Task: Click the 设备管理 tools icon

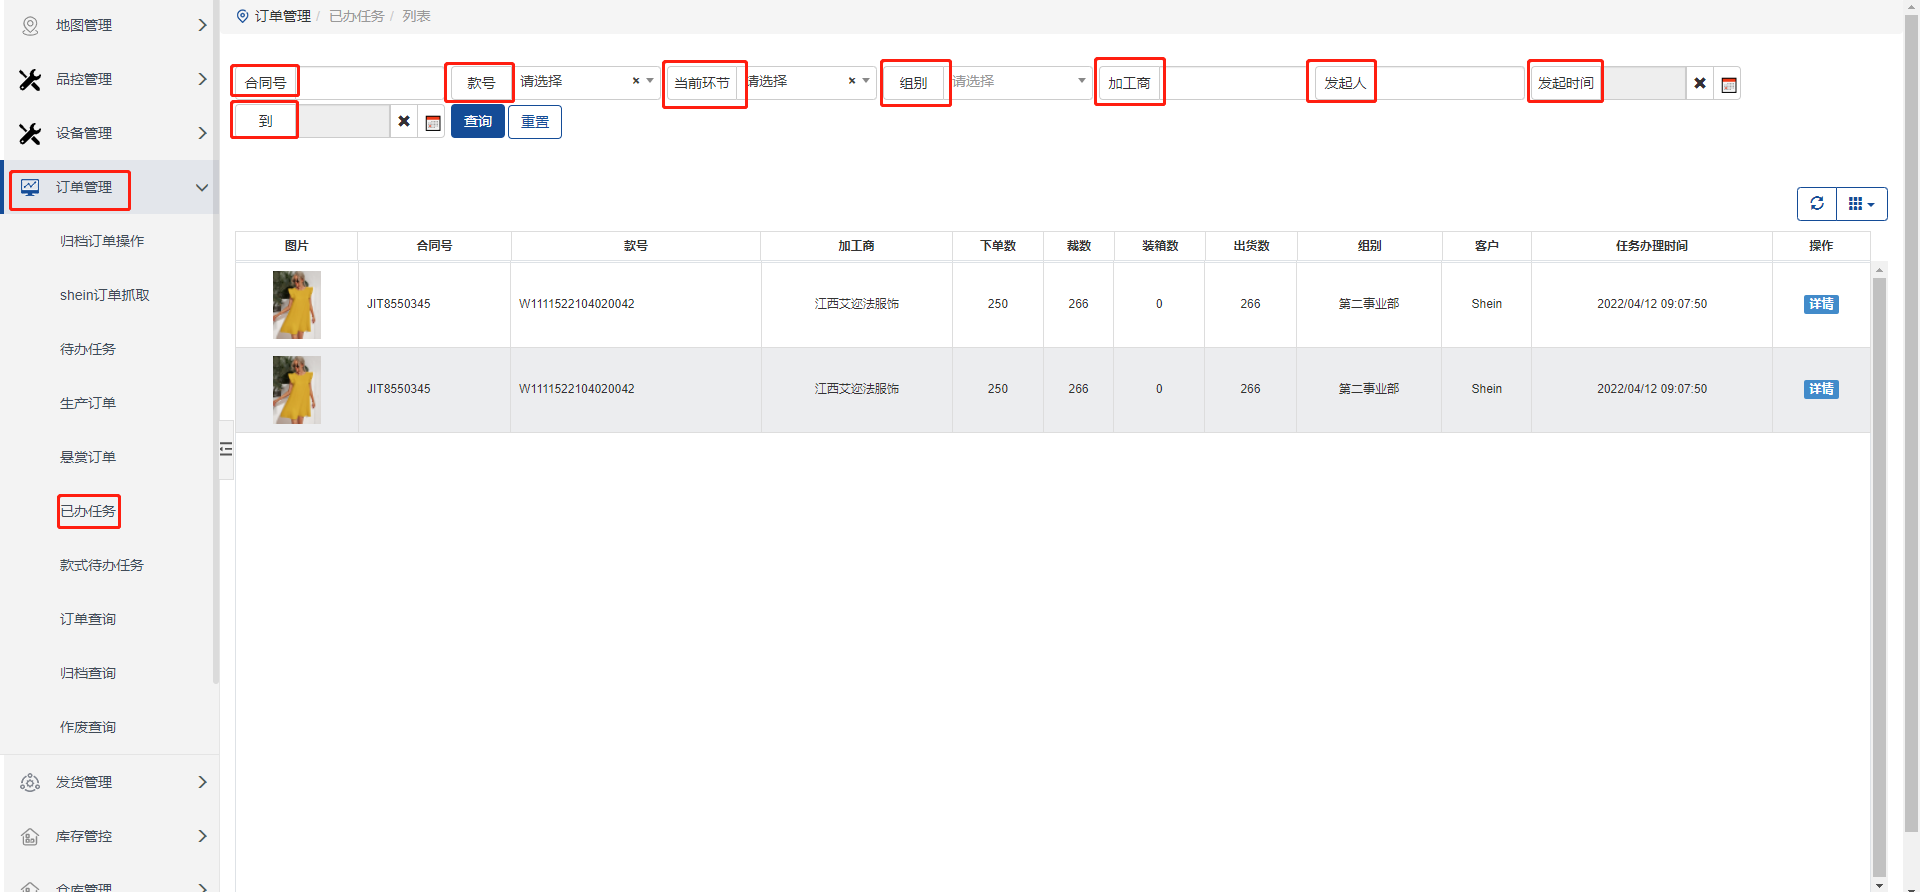Action: click(30, 133)
